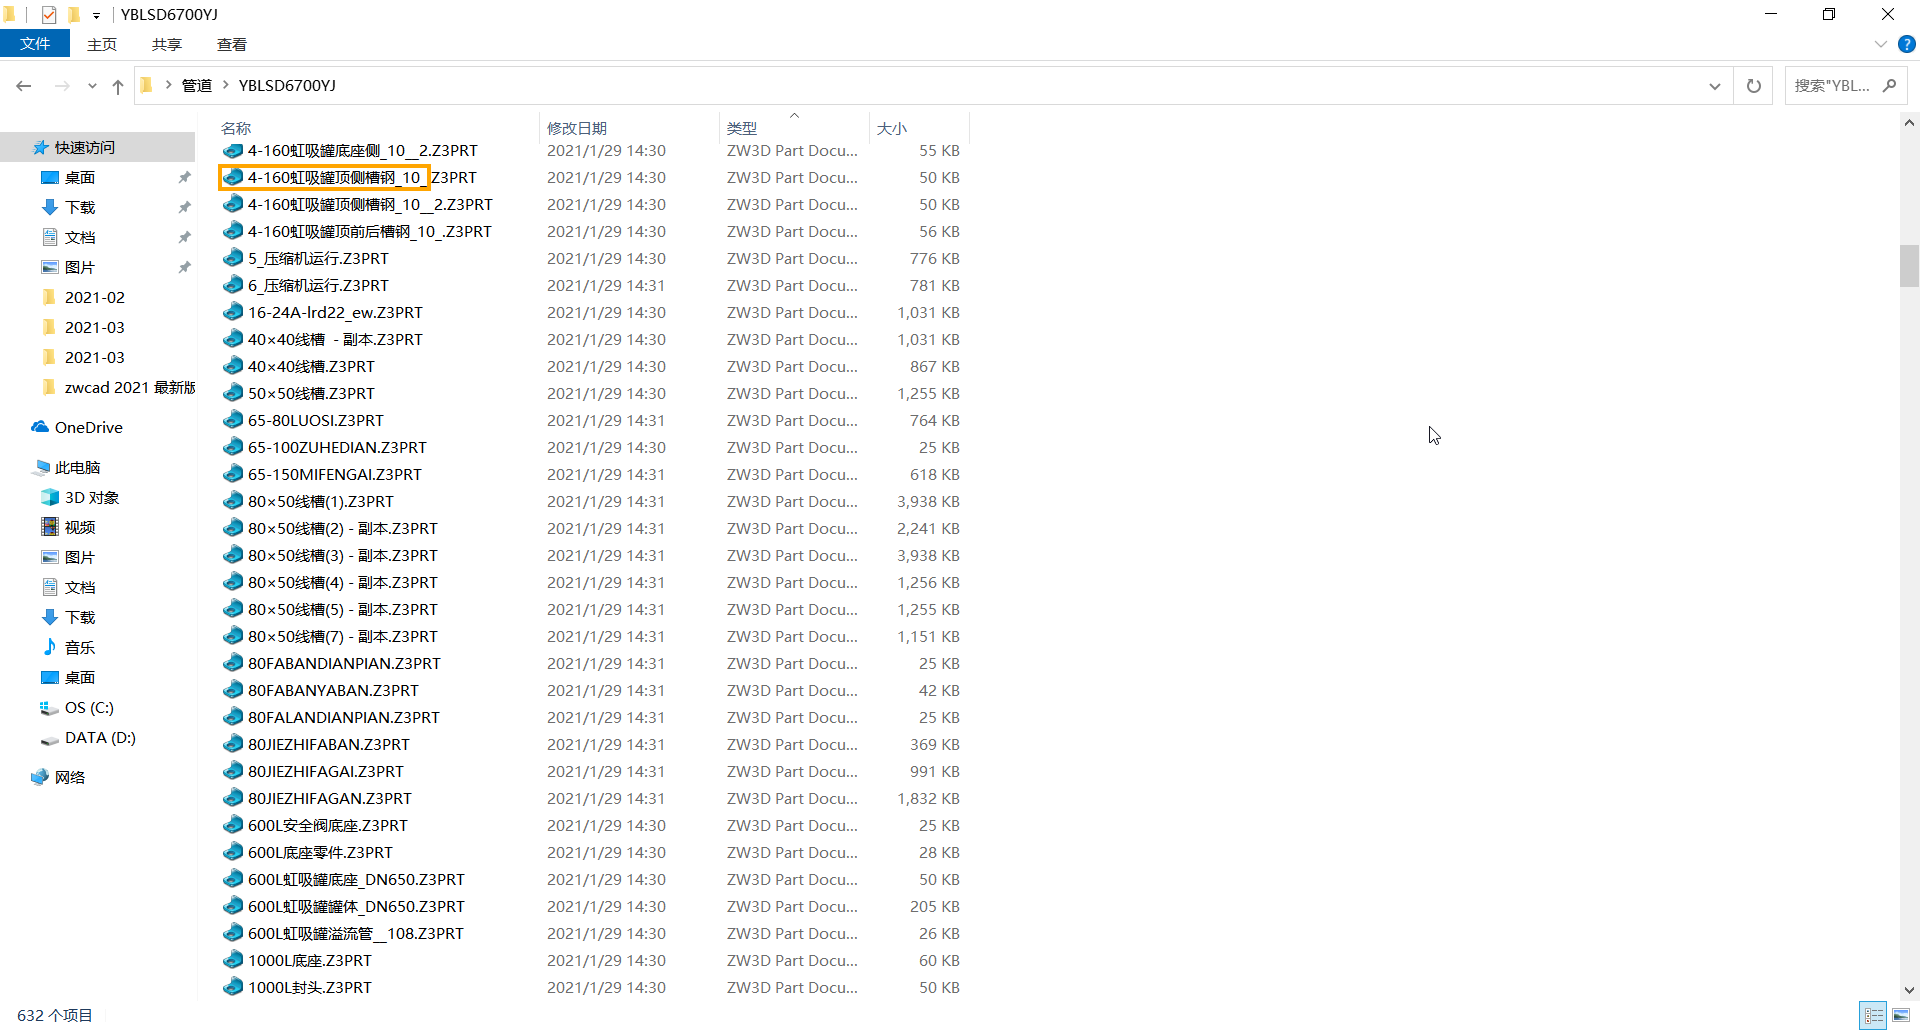This screenshot has height=1030, width=1920.
Task: Select file 80FABANDIANPIAN.Z3PRT icon
Action: [233, 663]
